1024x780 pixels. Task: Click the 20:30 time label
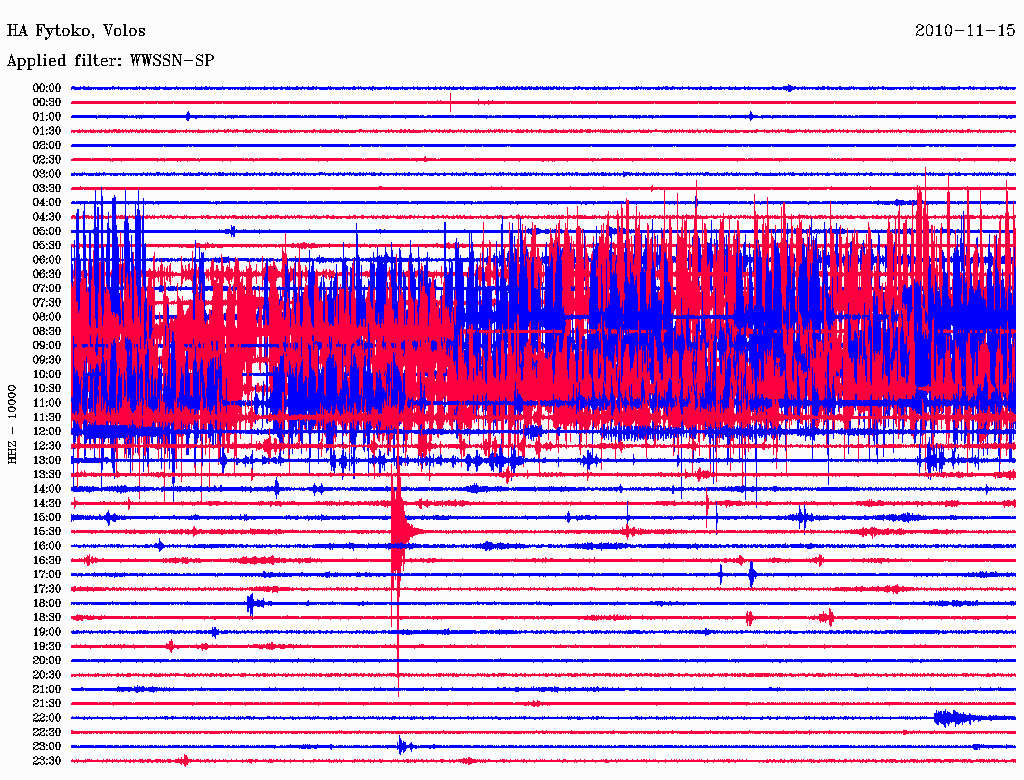tap(47, 675)
